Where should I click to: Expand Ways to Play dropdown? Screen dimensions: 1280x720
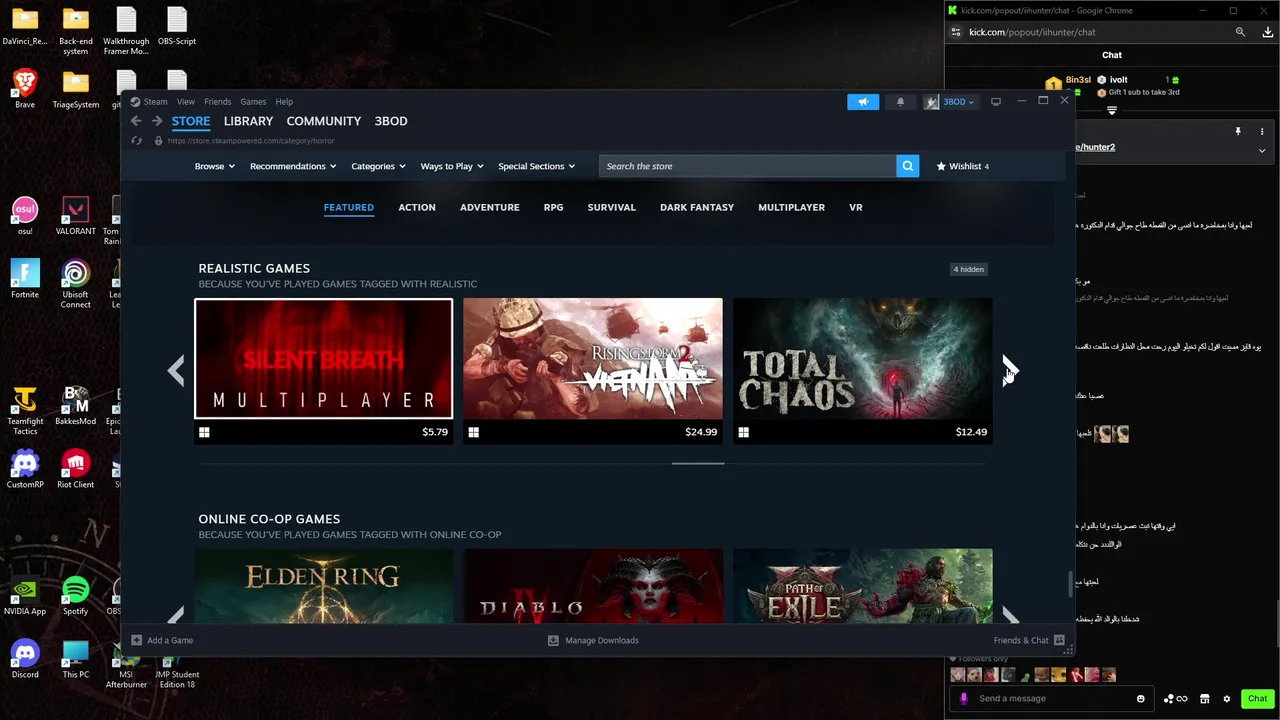[x=452, y=166]
